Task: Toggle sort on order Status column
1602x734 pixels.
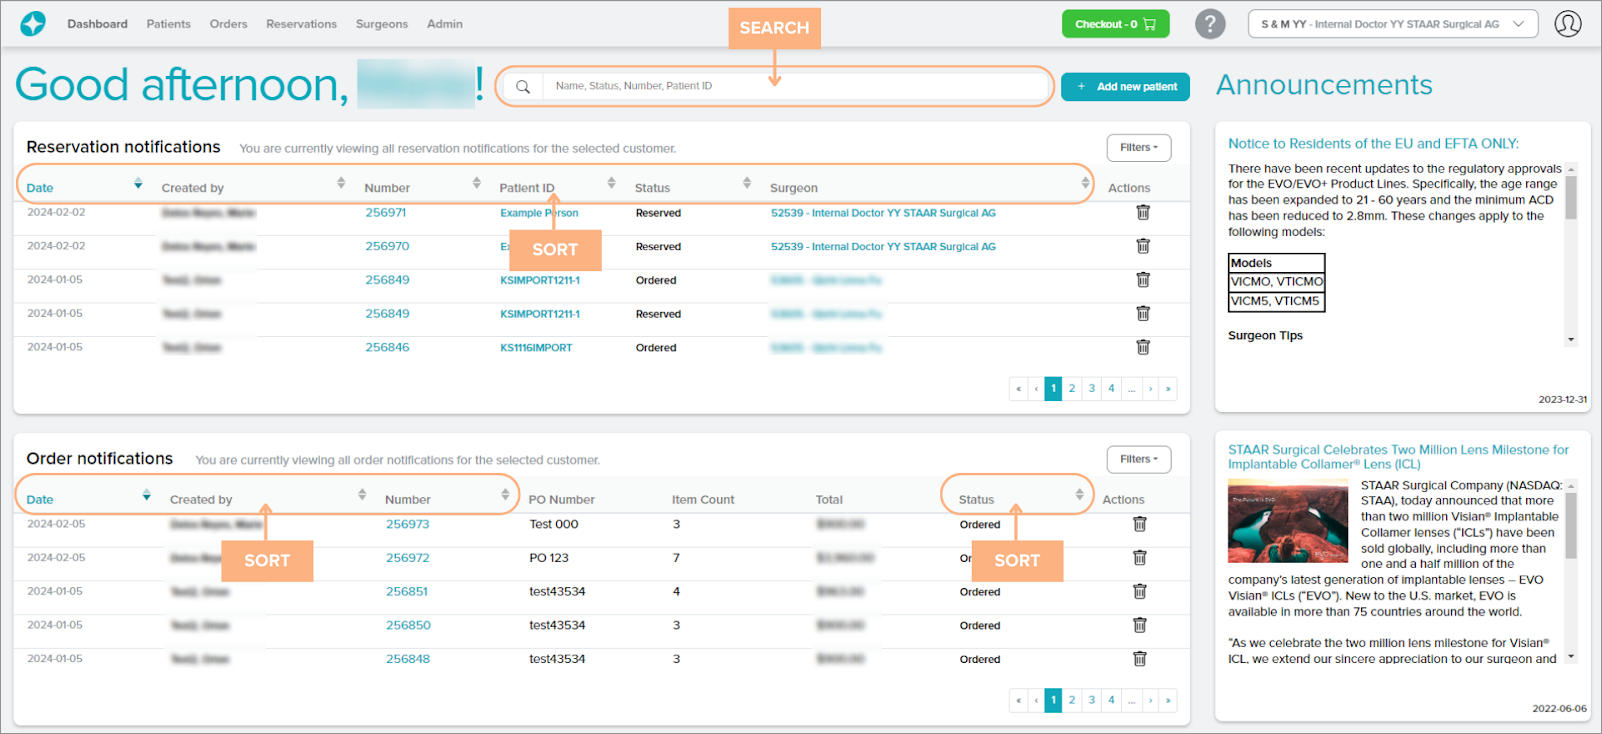Action: (1079, 495)
